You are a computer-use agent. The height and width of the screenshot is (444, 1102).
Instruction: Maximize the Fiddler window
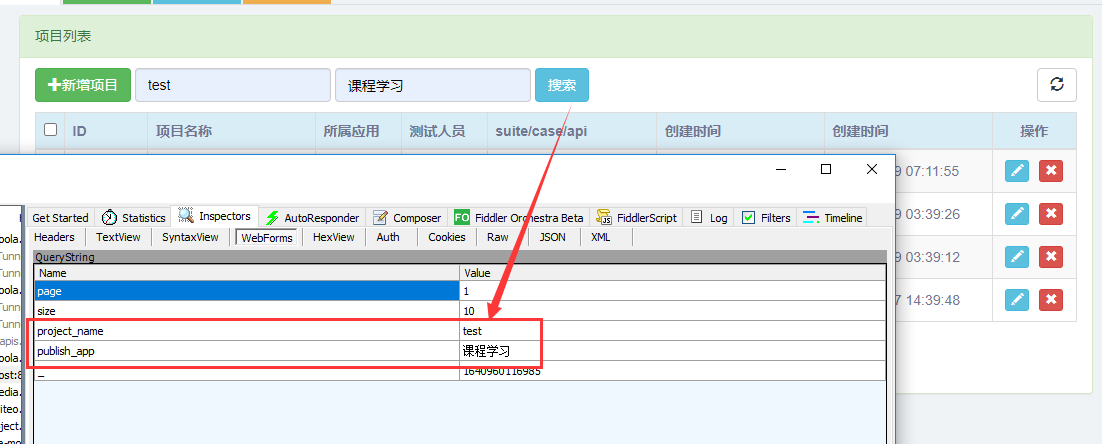pos(826,169)
